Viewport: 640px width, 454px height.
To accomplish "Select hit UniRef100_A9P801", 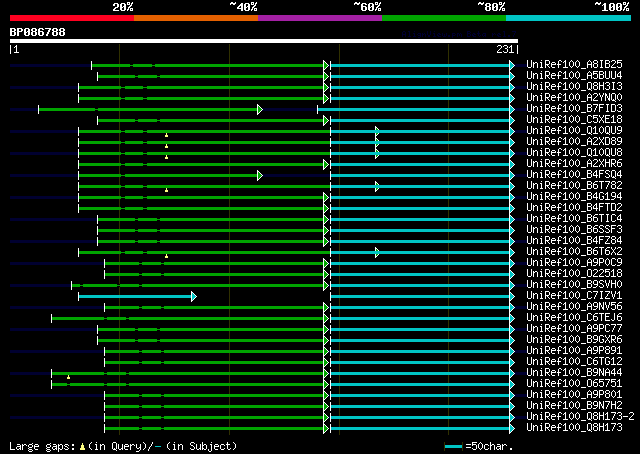I will [574, 395].
